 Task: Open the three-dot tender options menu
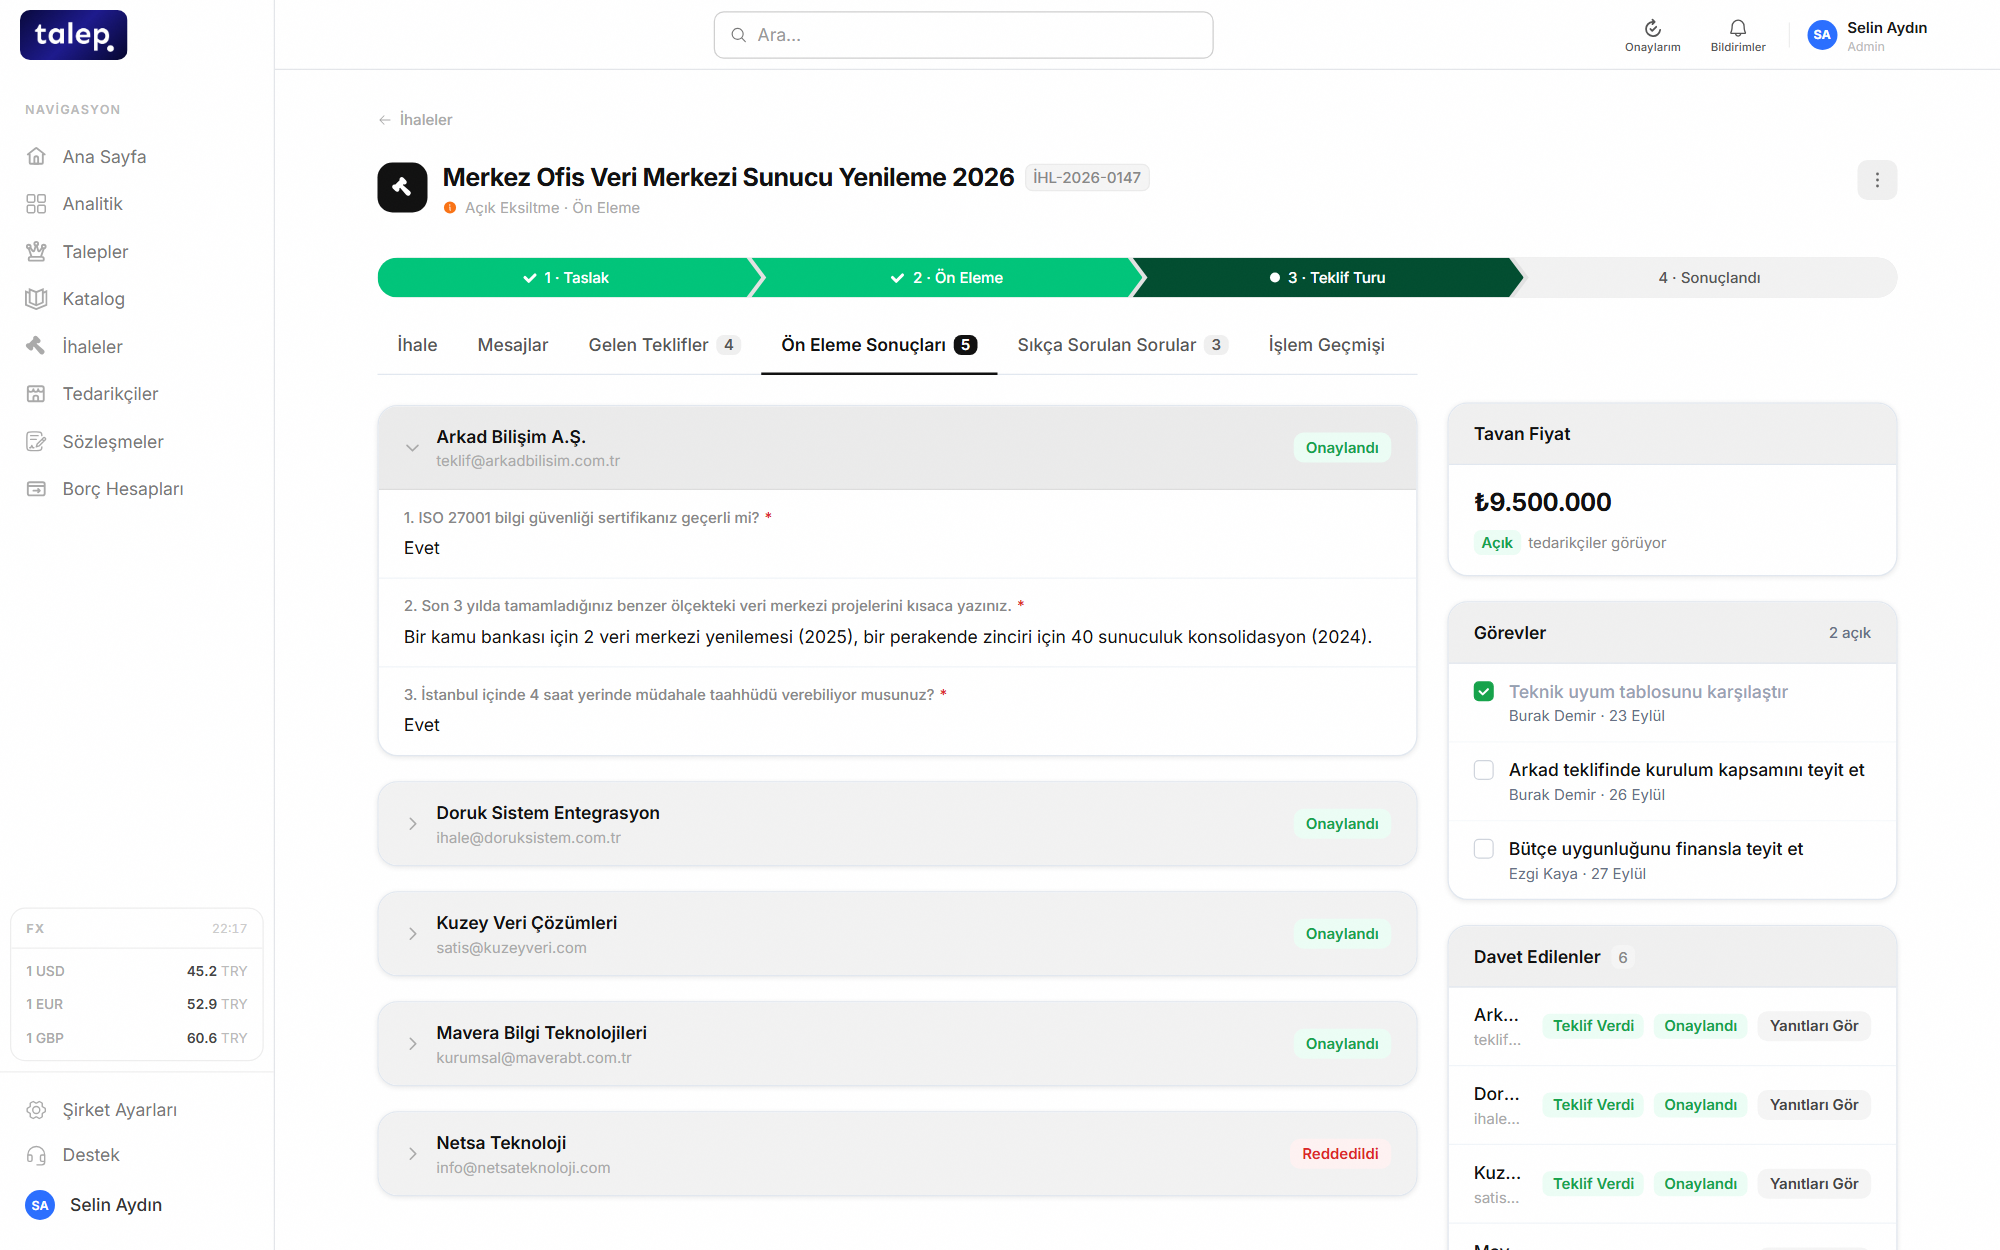click(x=1877, y=180)
